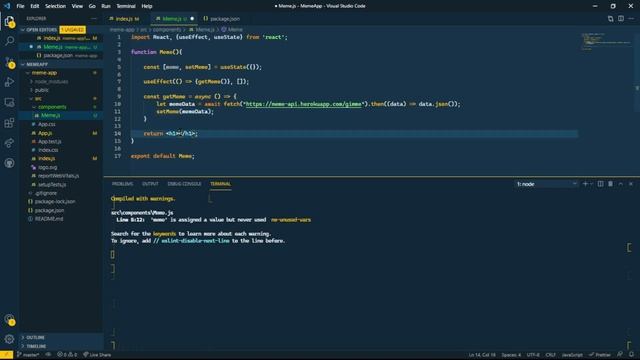The width and height of the screenshot is (640, 360).
Task: Open the GitHub view icon
Action: (x=9, y=163)
